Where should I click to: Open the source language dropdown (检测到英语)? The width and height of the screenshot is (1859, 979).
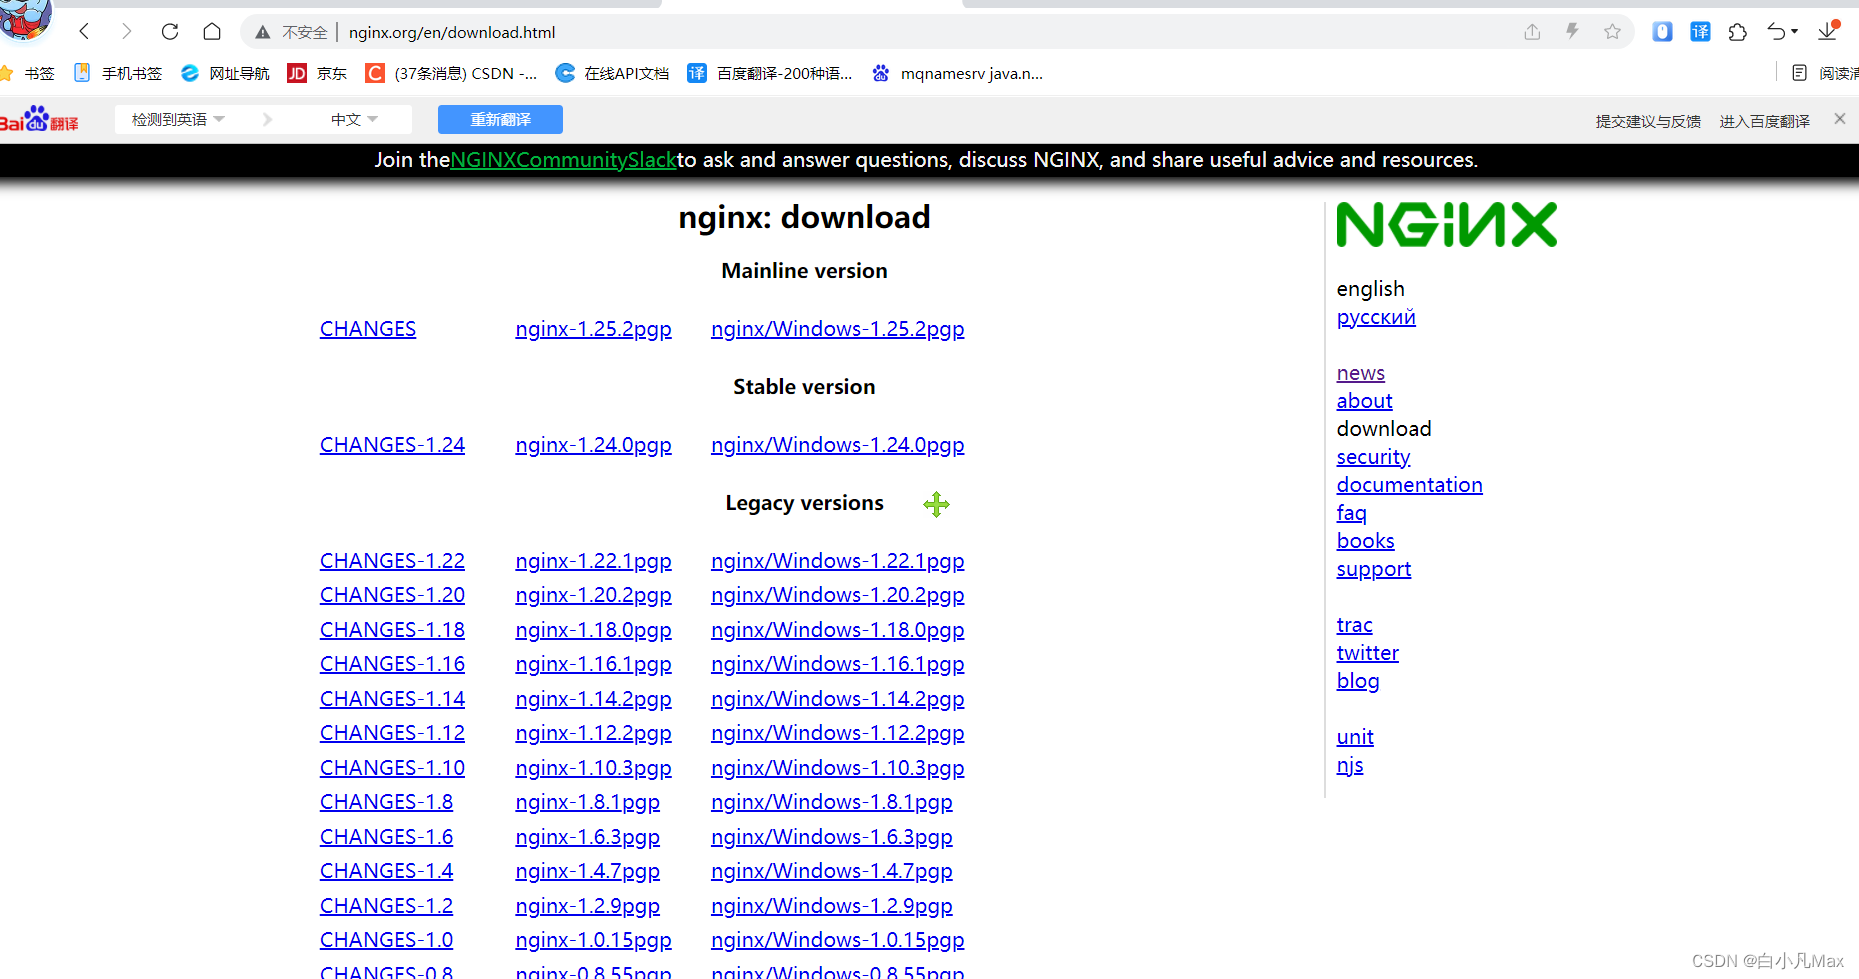176,118
